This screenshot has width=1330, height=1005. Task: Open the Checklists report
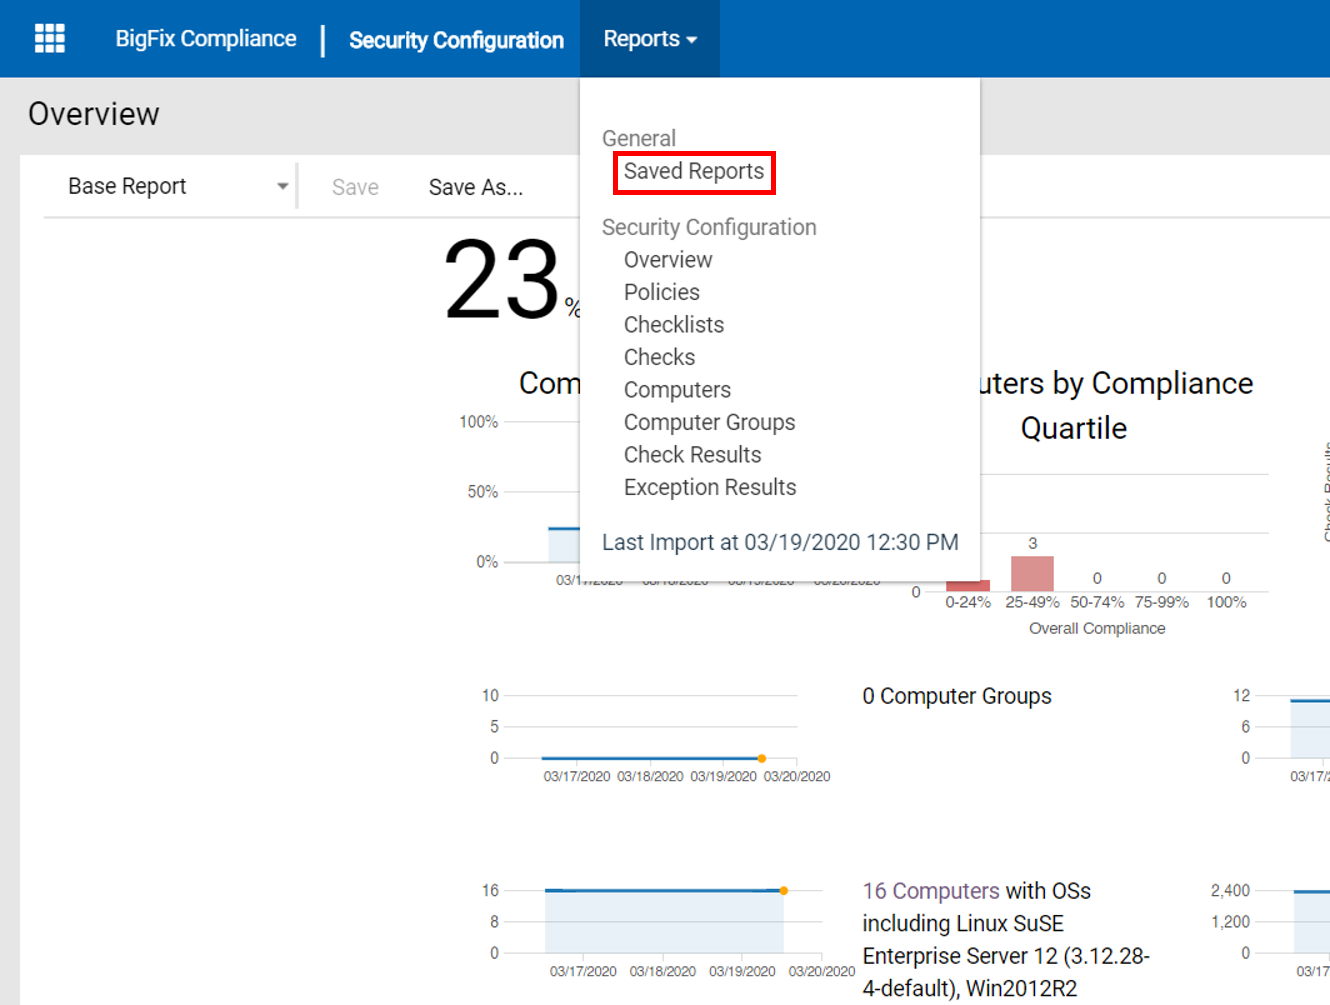coord(673,325)
